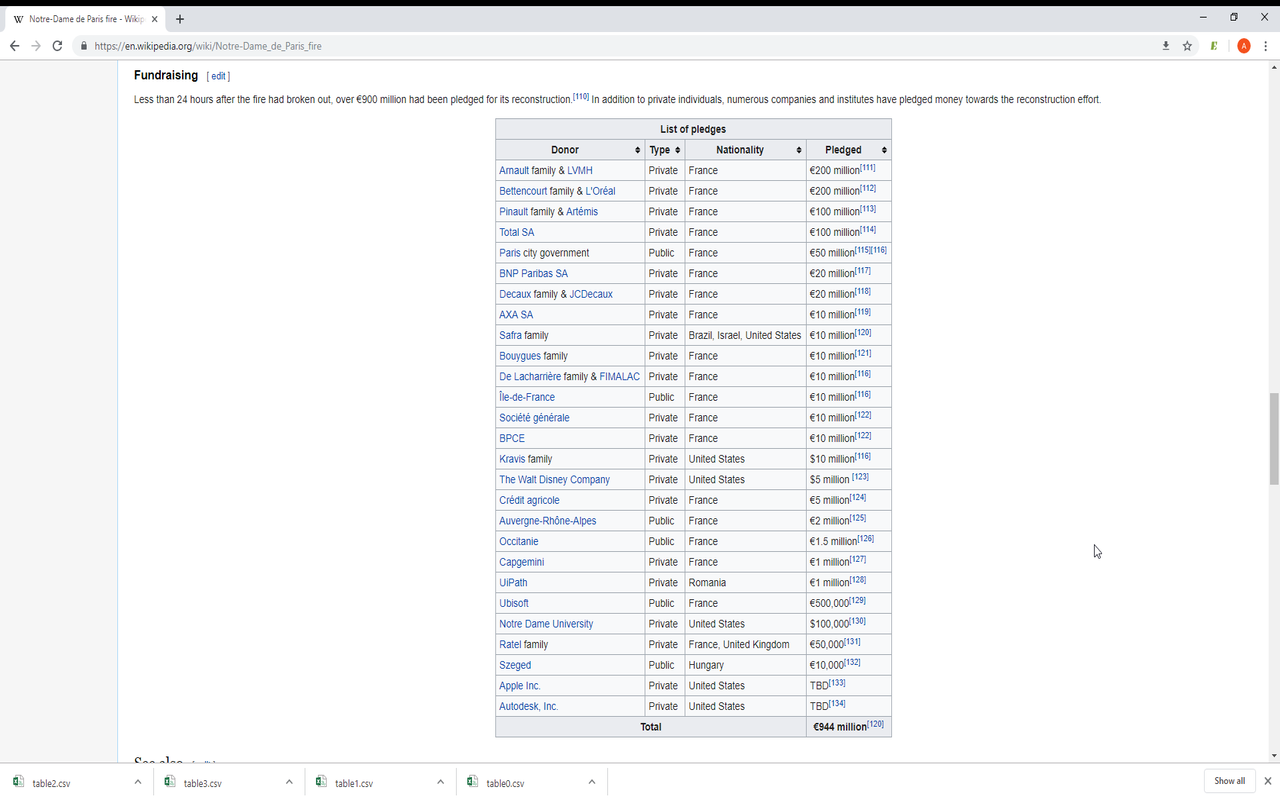Screen dimensions: 1280x800
Task: Open the Occitanie link
Action: [518, 541]
